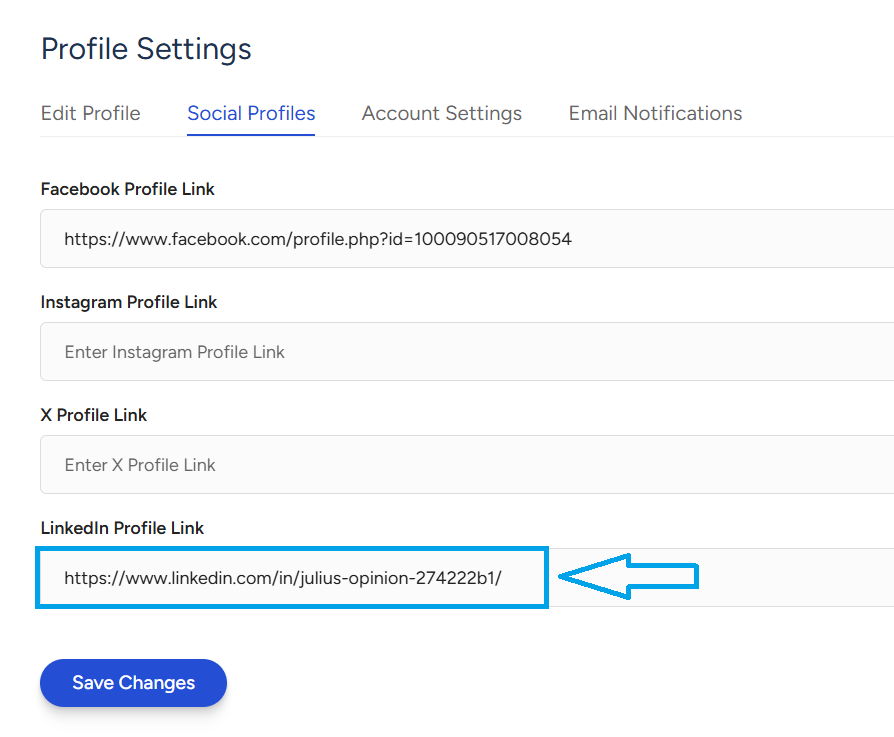
Task: Click the "Facebook Profile Link" label text
Action: point(127,189)
